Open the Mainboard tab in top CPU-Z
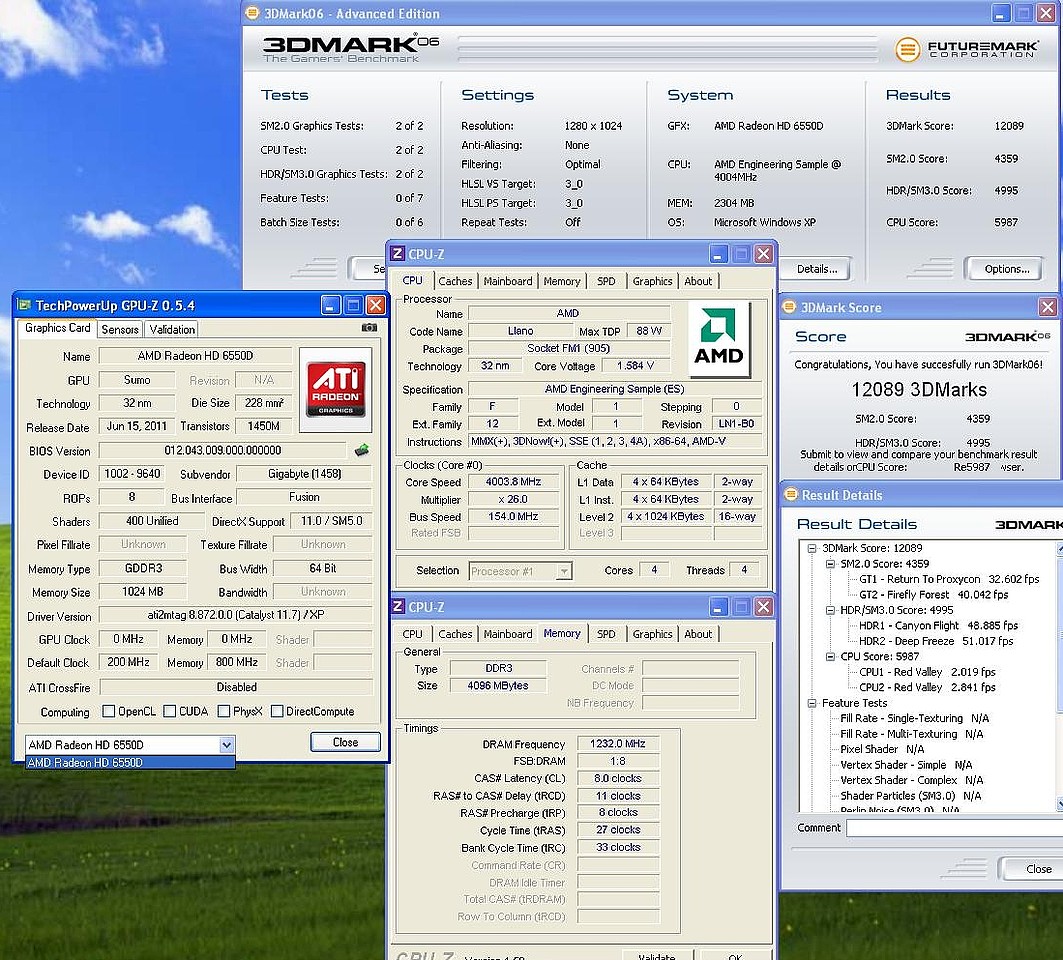 tap(508, 281)
